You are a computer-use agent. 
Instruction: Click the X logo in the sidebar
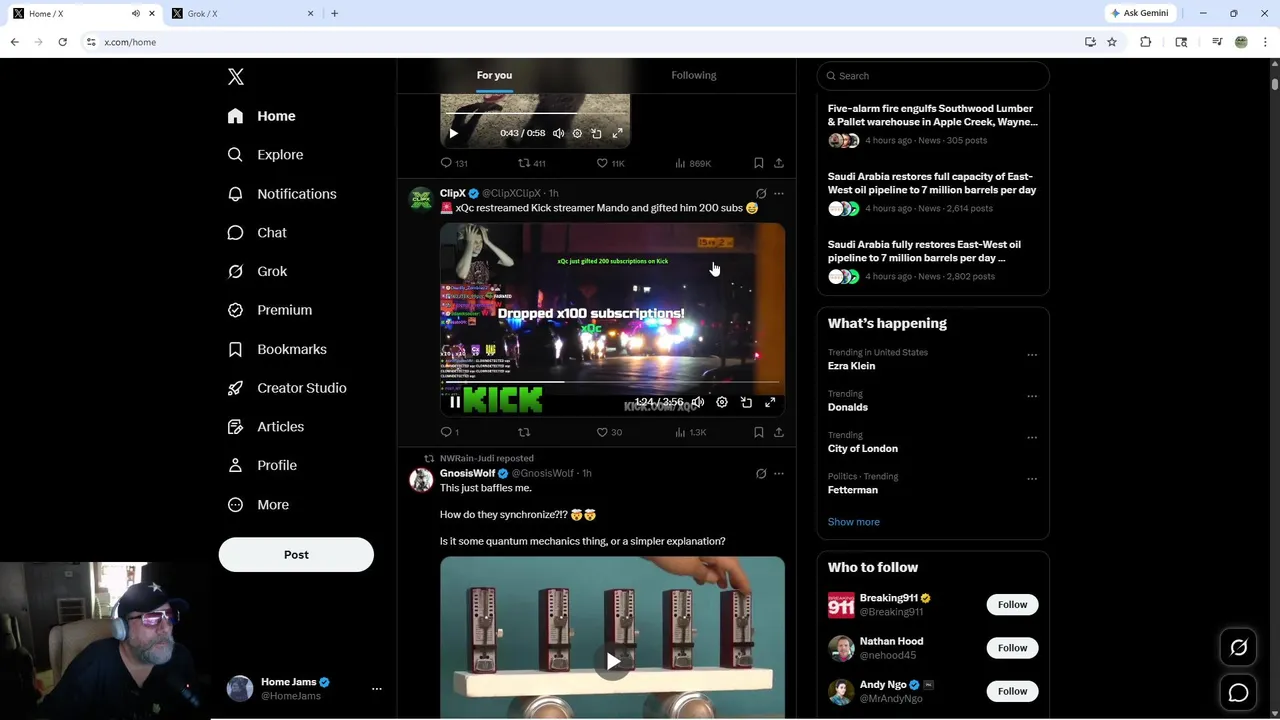[235, 77]
